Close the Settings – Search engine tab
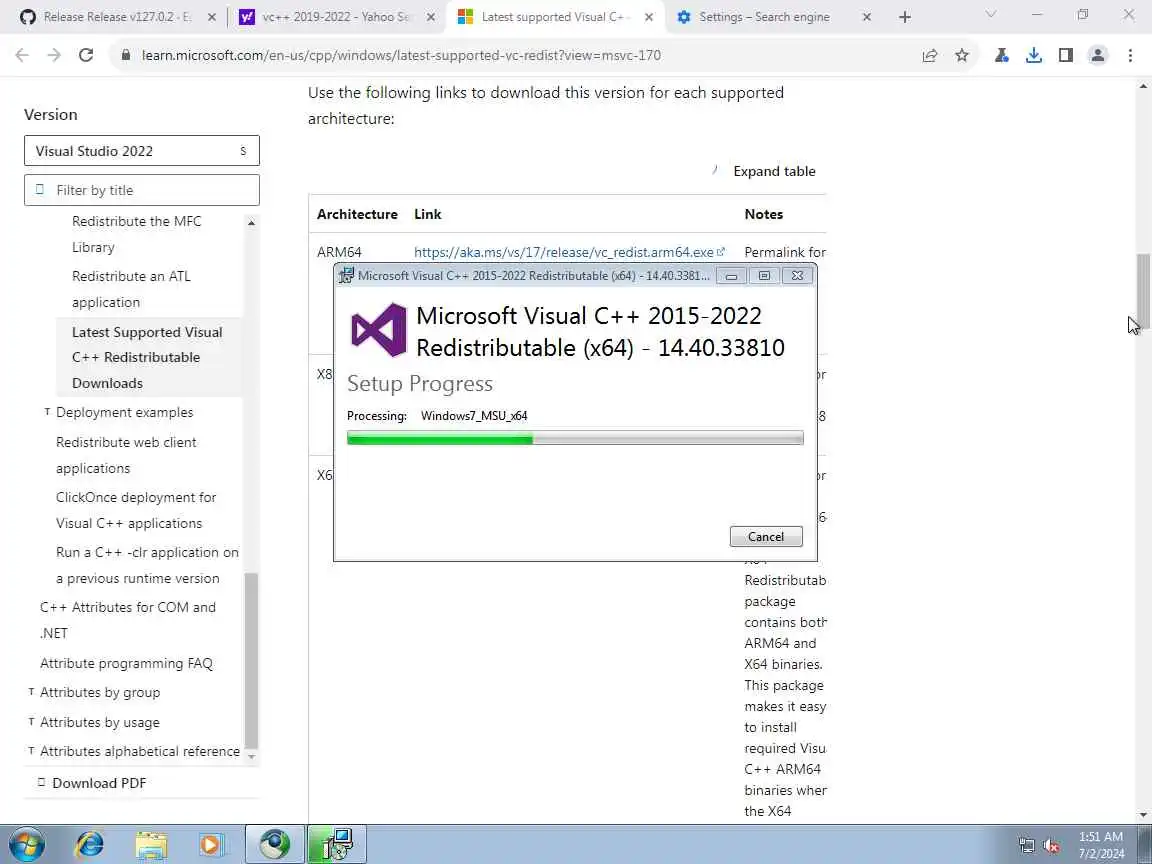 [x=866, y=17]
